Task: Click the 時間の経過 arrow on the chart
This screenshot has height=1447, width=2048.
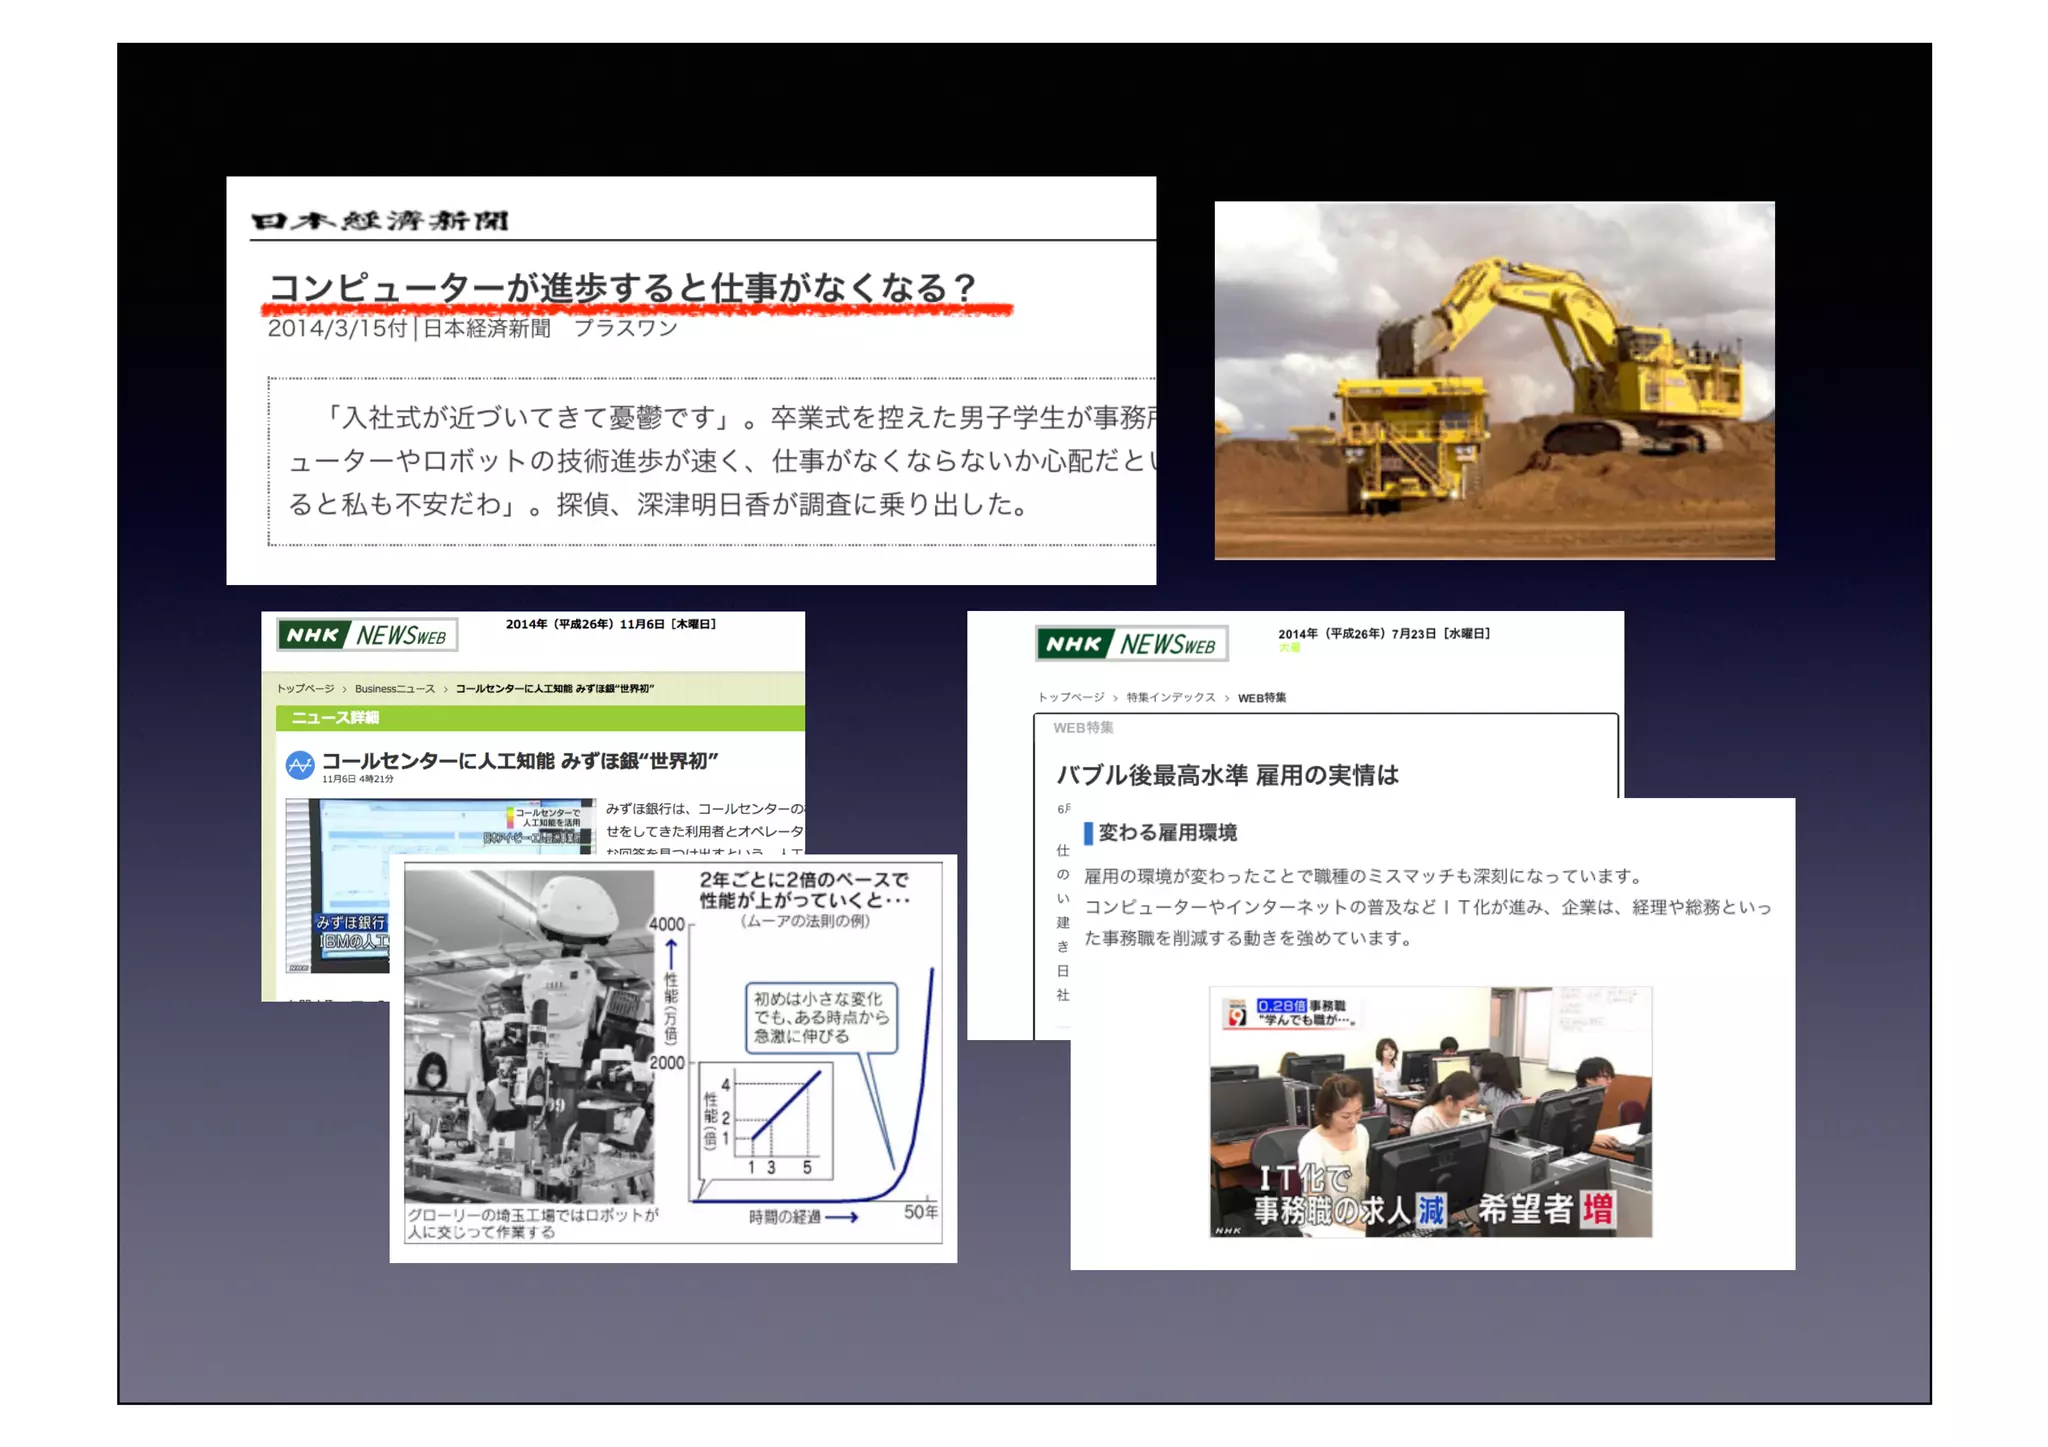Action: 841,1217
